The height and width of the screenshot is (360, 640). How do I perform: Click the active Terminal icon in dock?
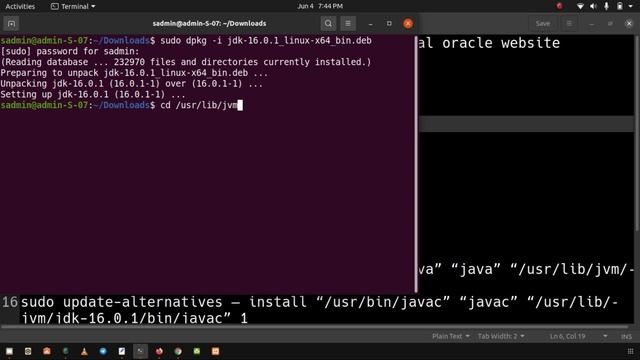140,351
